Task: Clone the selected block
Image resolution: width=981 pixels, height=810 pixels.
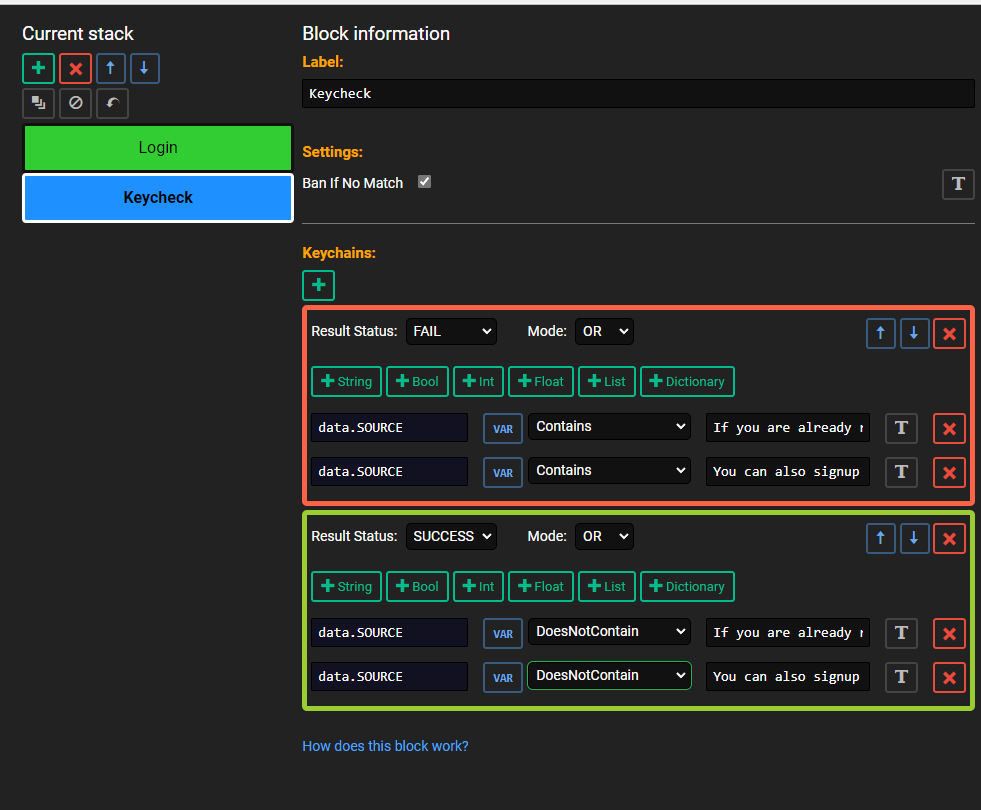Action: click(x=38, y=103)
